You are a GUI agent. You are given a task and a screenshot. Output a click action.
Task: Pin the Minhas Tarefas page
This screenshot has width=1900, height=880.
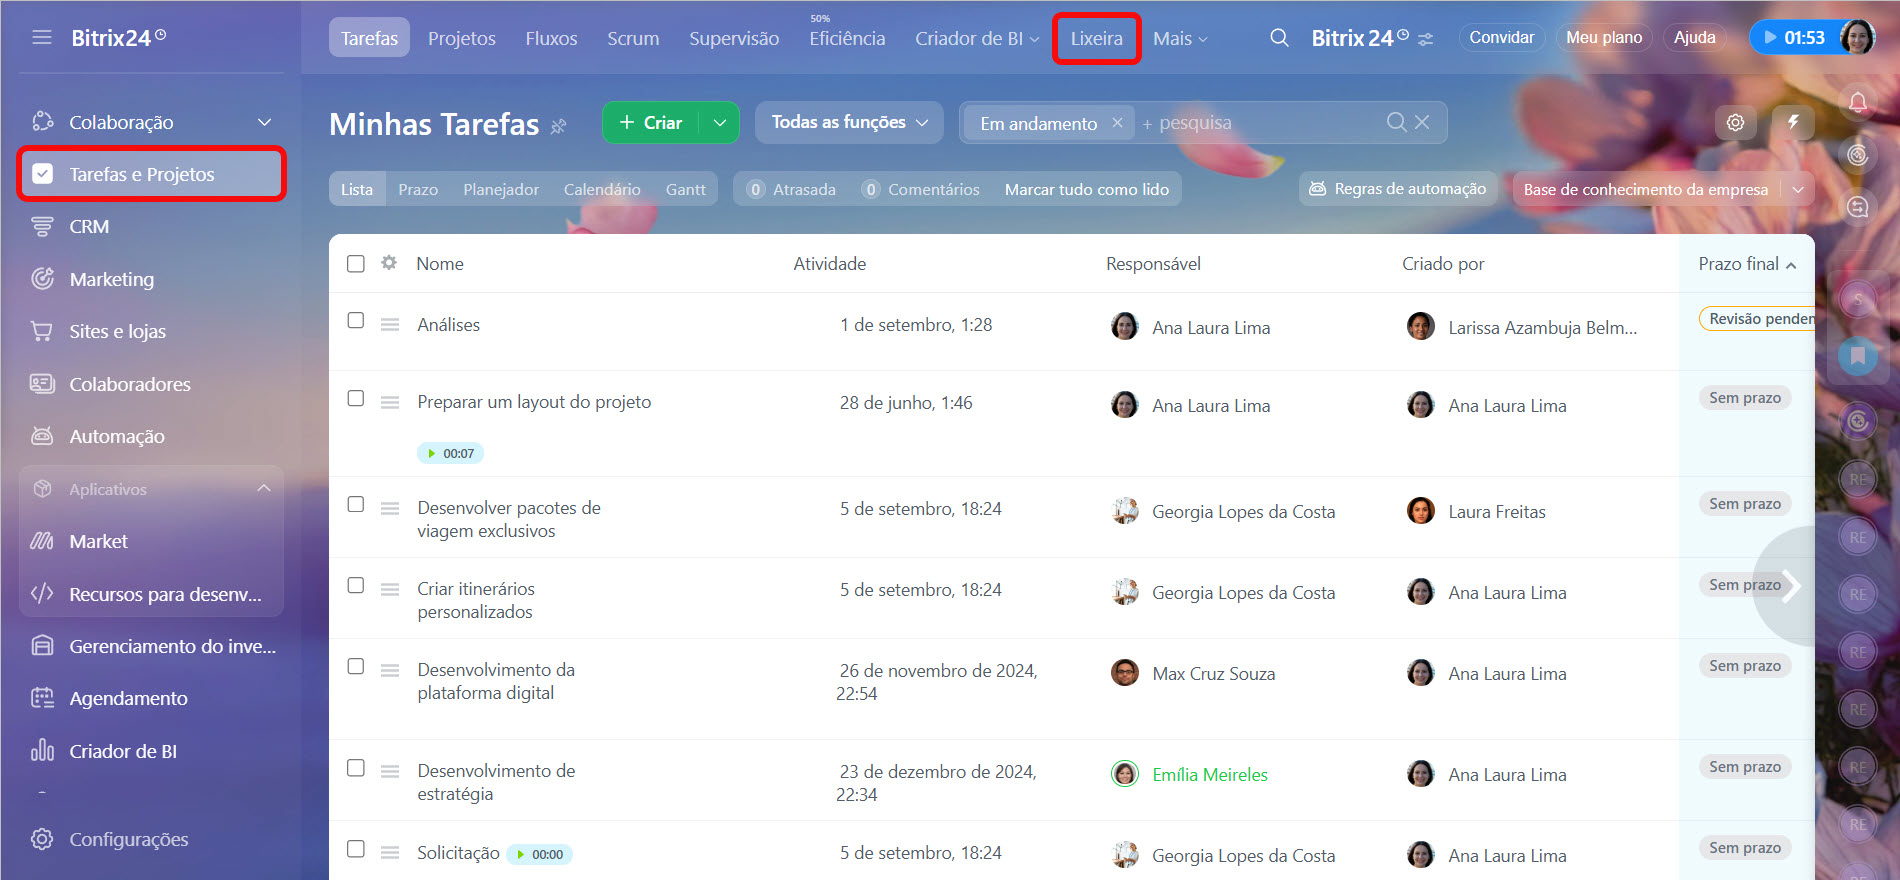click(559, 126)
